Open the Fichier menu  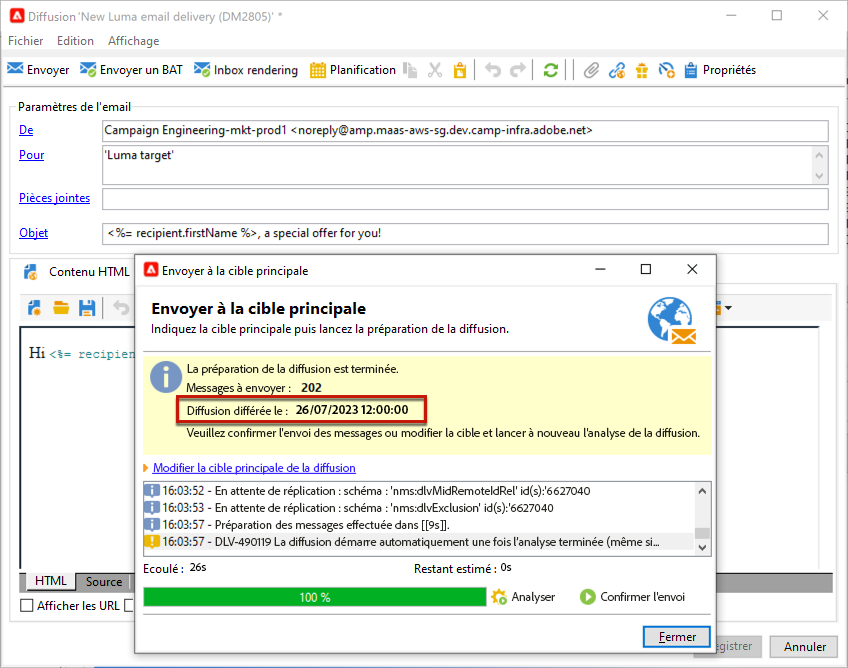(x=25, y=41)
